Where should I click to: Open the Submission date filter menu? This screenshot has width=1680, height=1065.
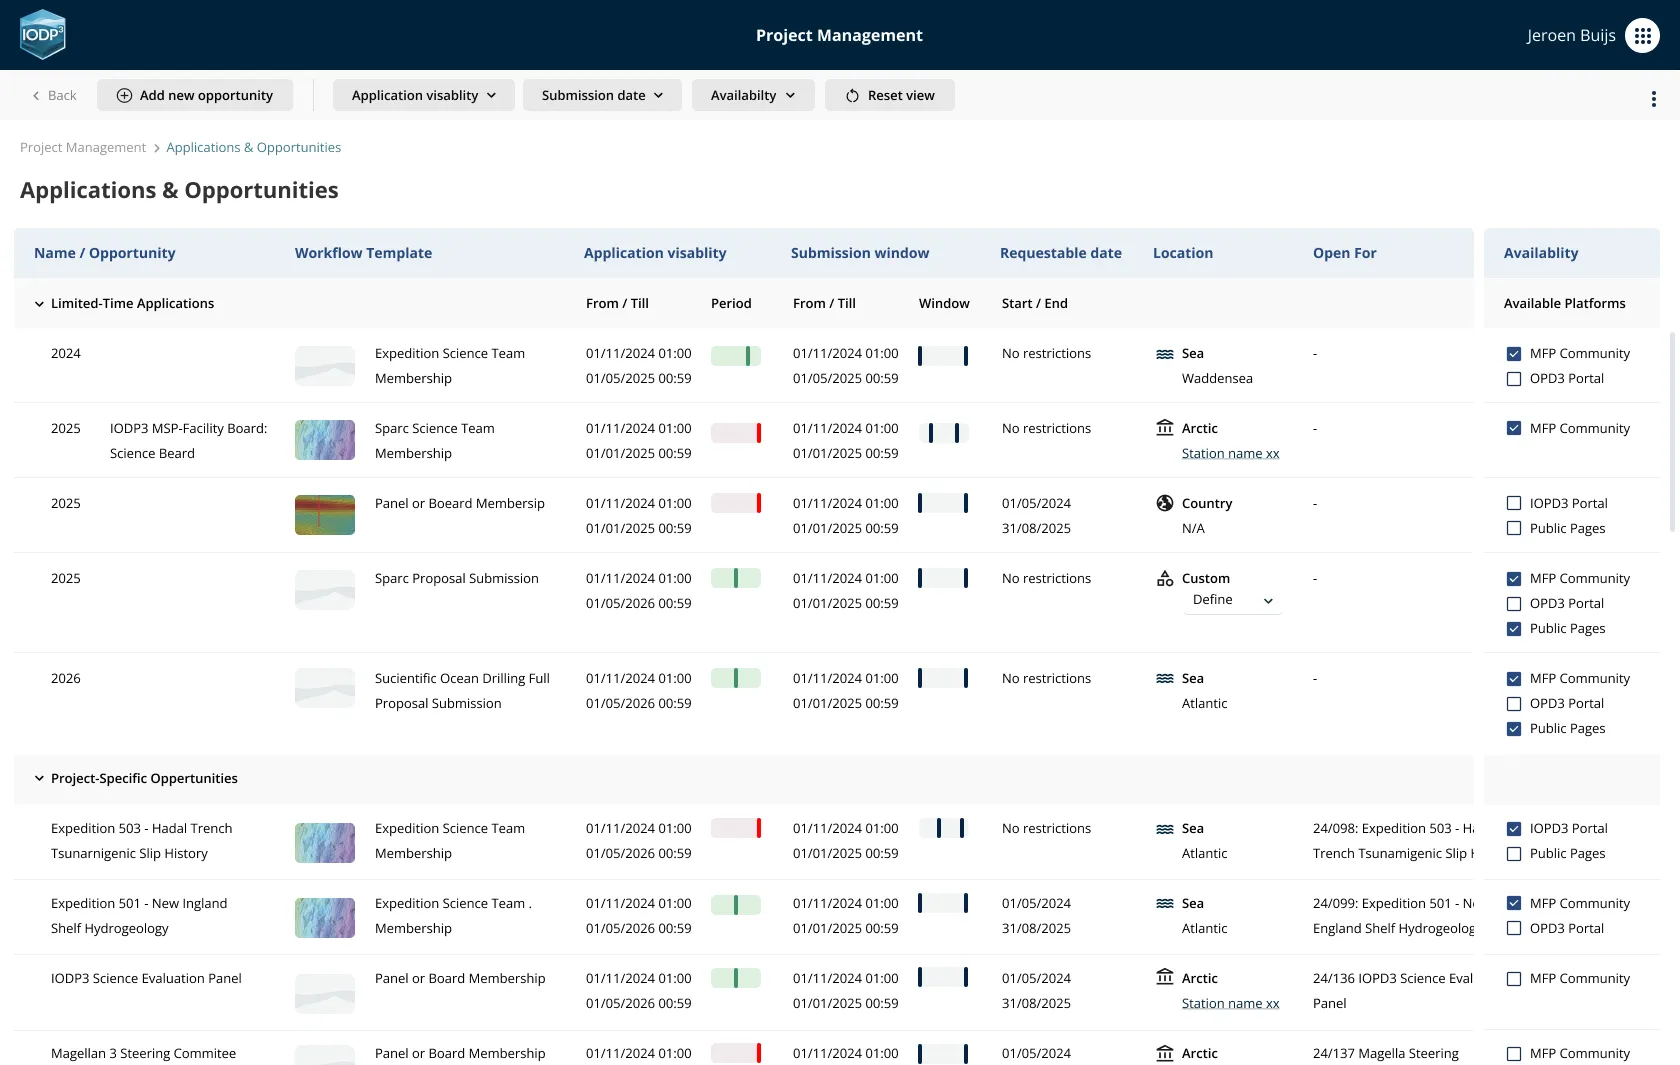point(601,95)
